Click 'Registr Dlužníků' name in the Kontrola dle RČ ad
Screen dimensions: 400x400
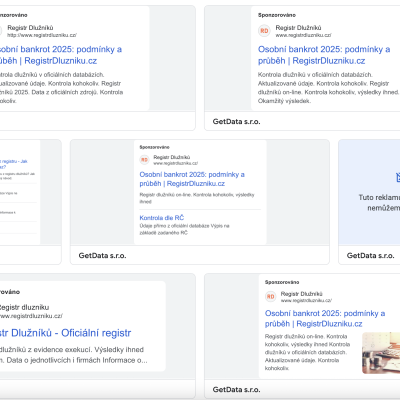point(172,157)
